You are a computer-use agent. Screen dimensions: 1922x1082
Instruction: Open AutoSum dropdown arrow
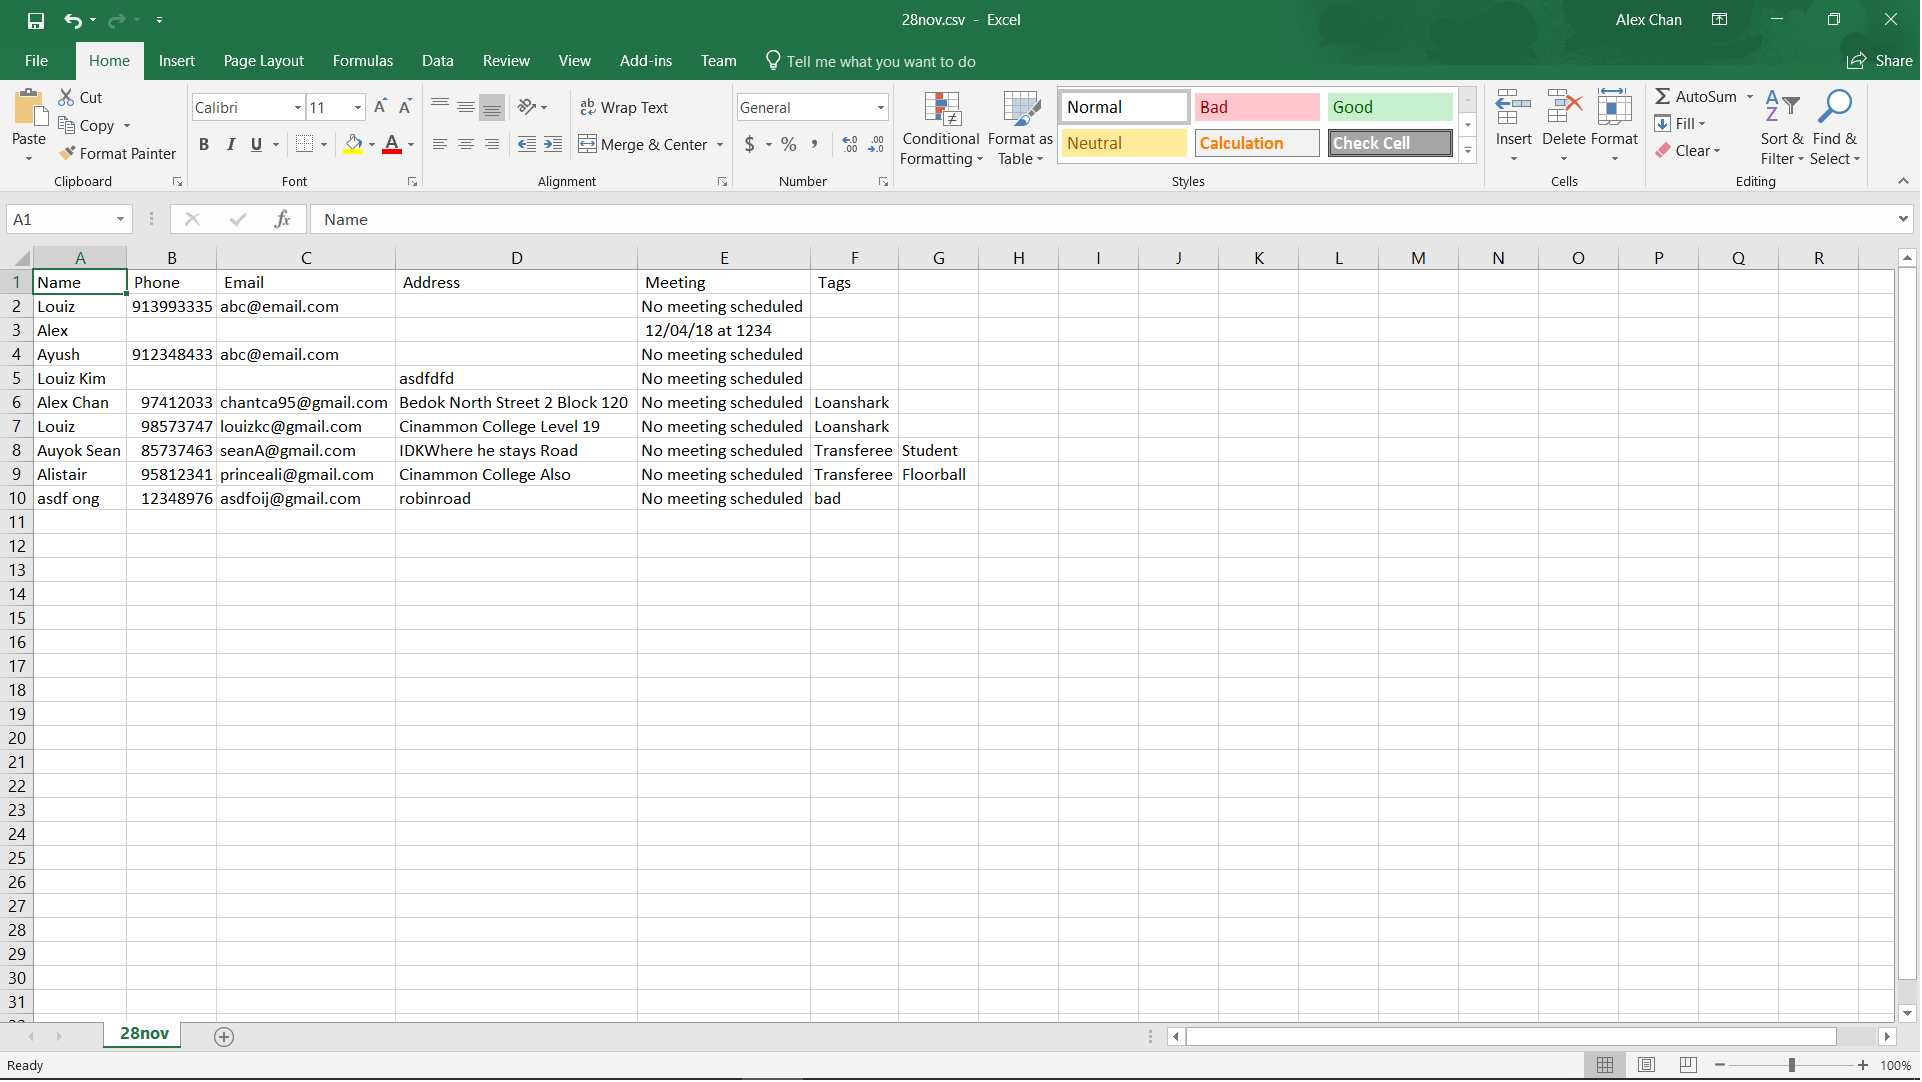point(1750,96)
